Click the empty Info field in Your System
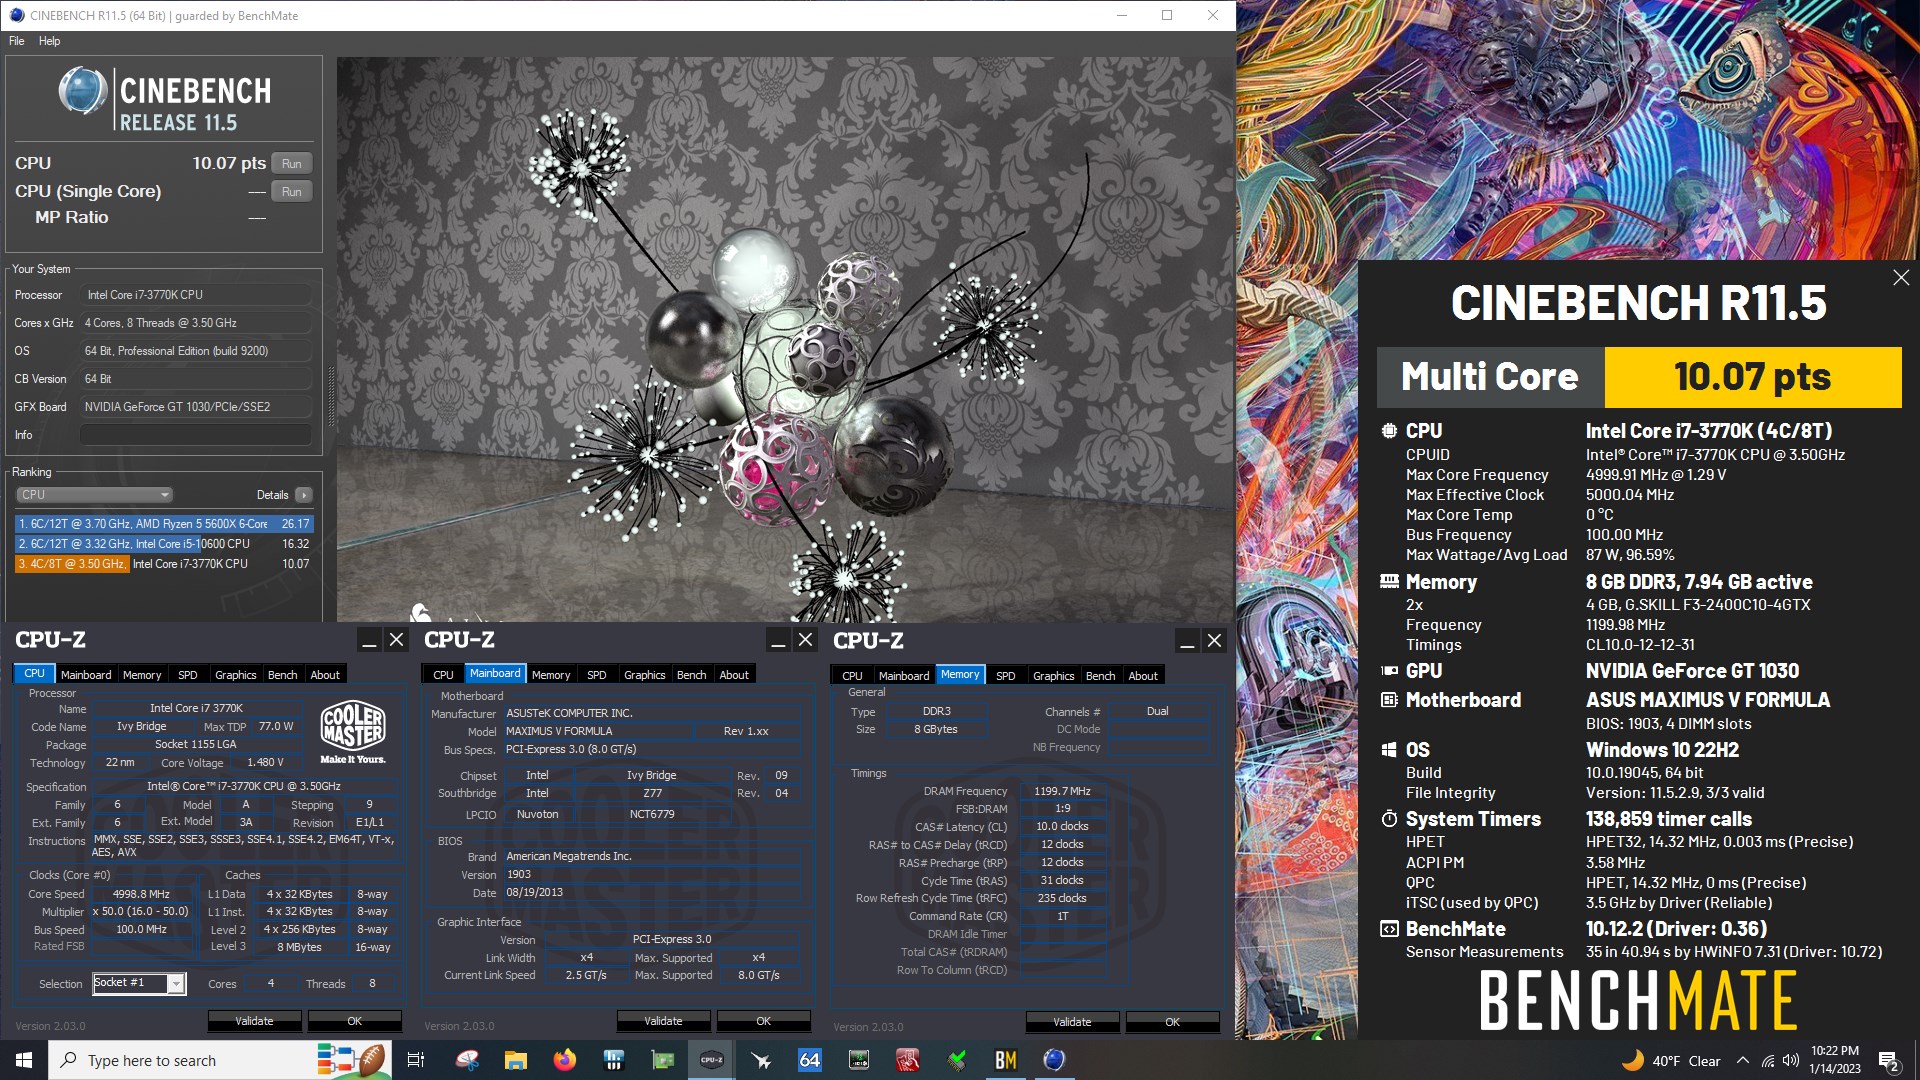Viewport: 1920px width, 1080px height. 196,435
